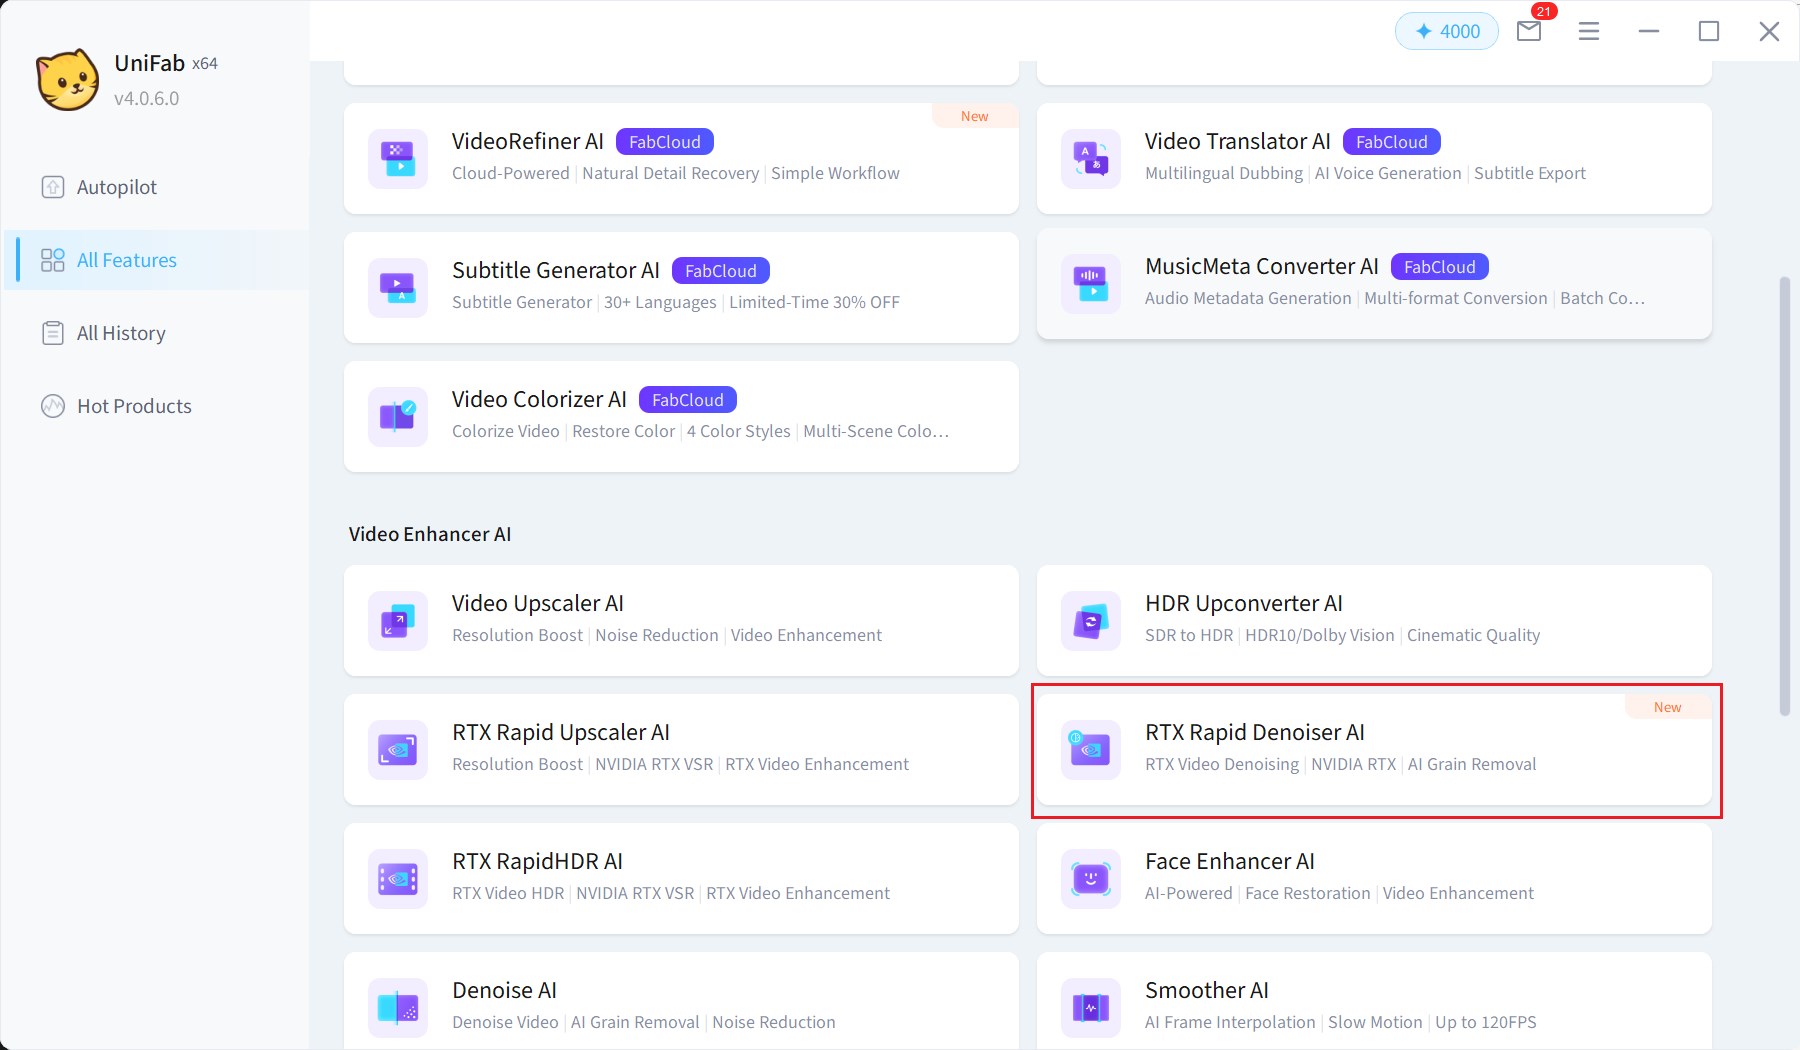The height and width of the screenshot is (1050, 1800).
Task: Open All History in sidebar
Action: click(x=156, y=333)
